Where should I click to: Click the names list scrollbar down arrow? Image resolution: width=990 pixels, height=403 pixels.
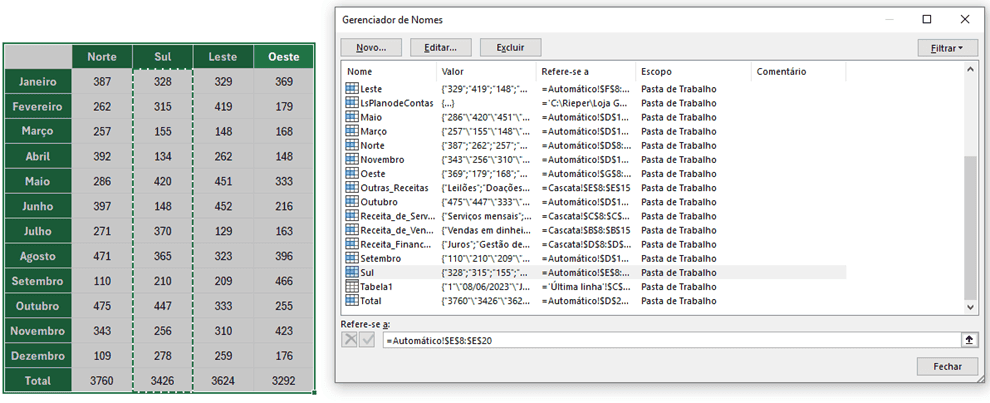tap(972, 306)
